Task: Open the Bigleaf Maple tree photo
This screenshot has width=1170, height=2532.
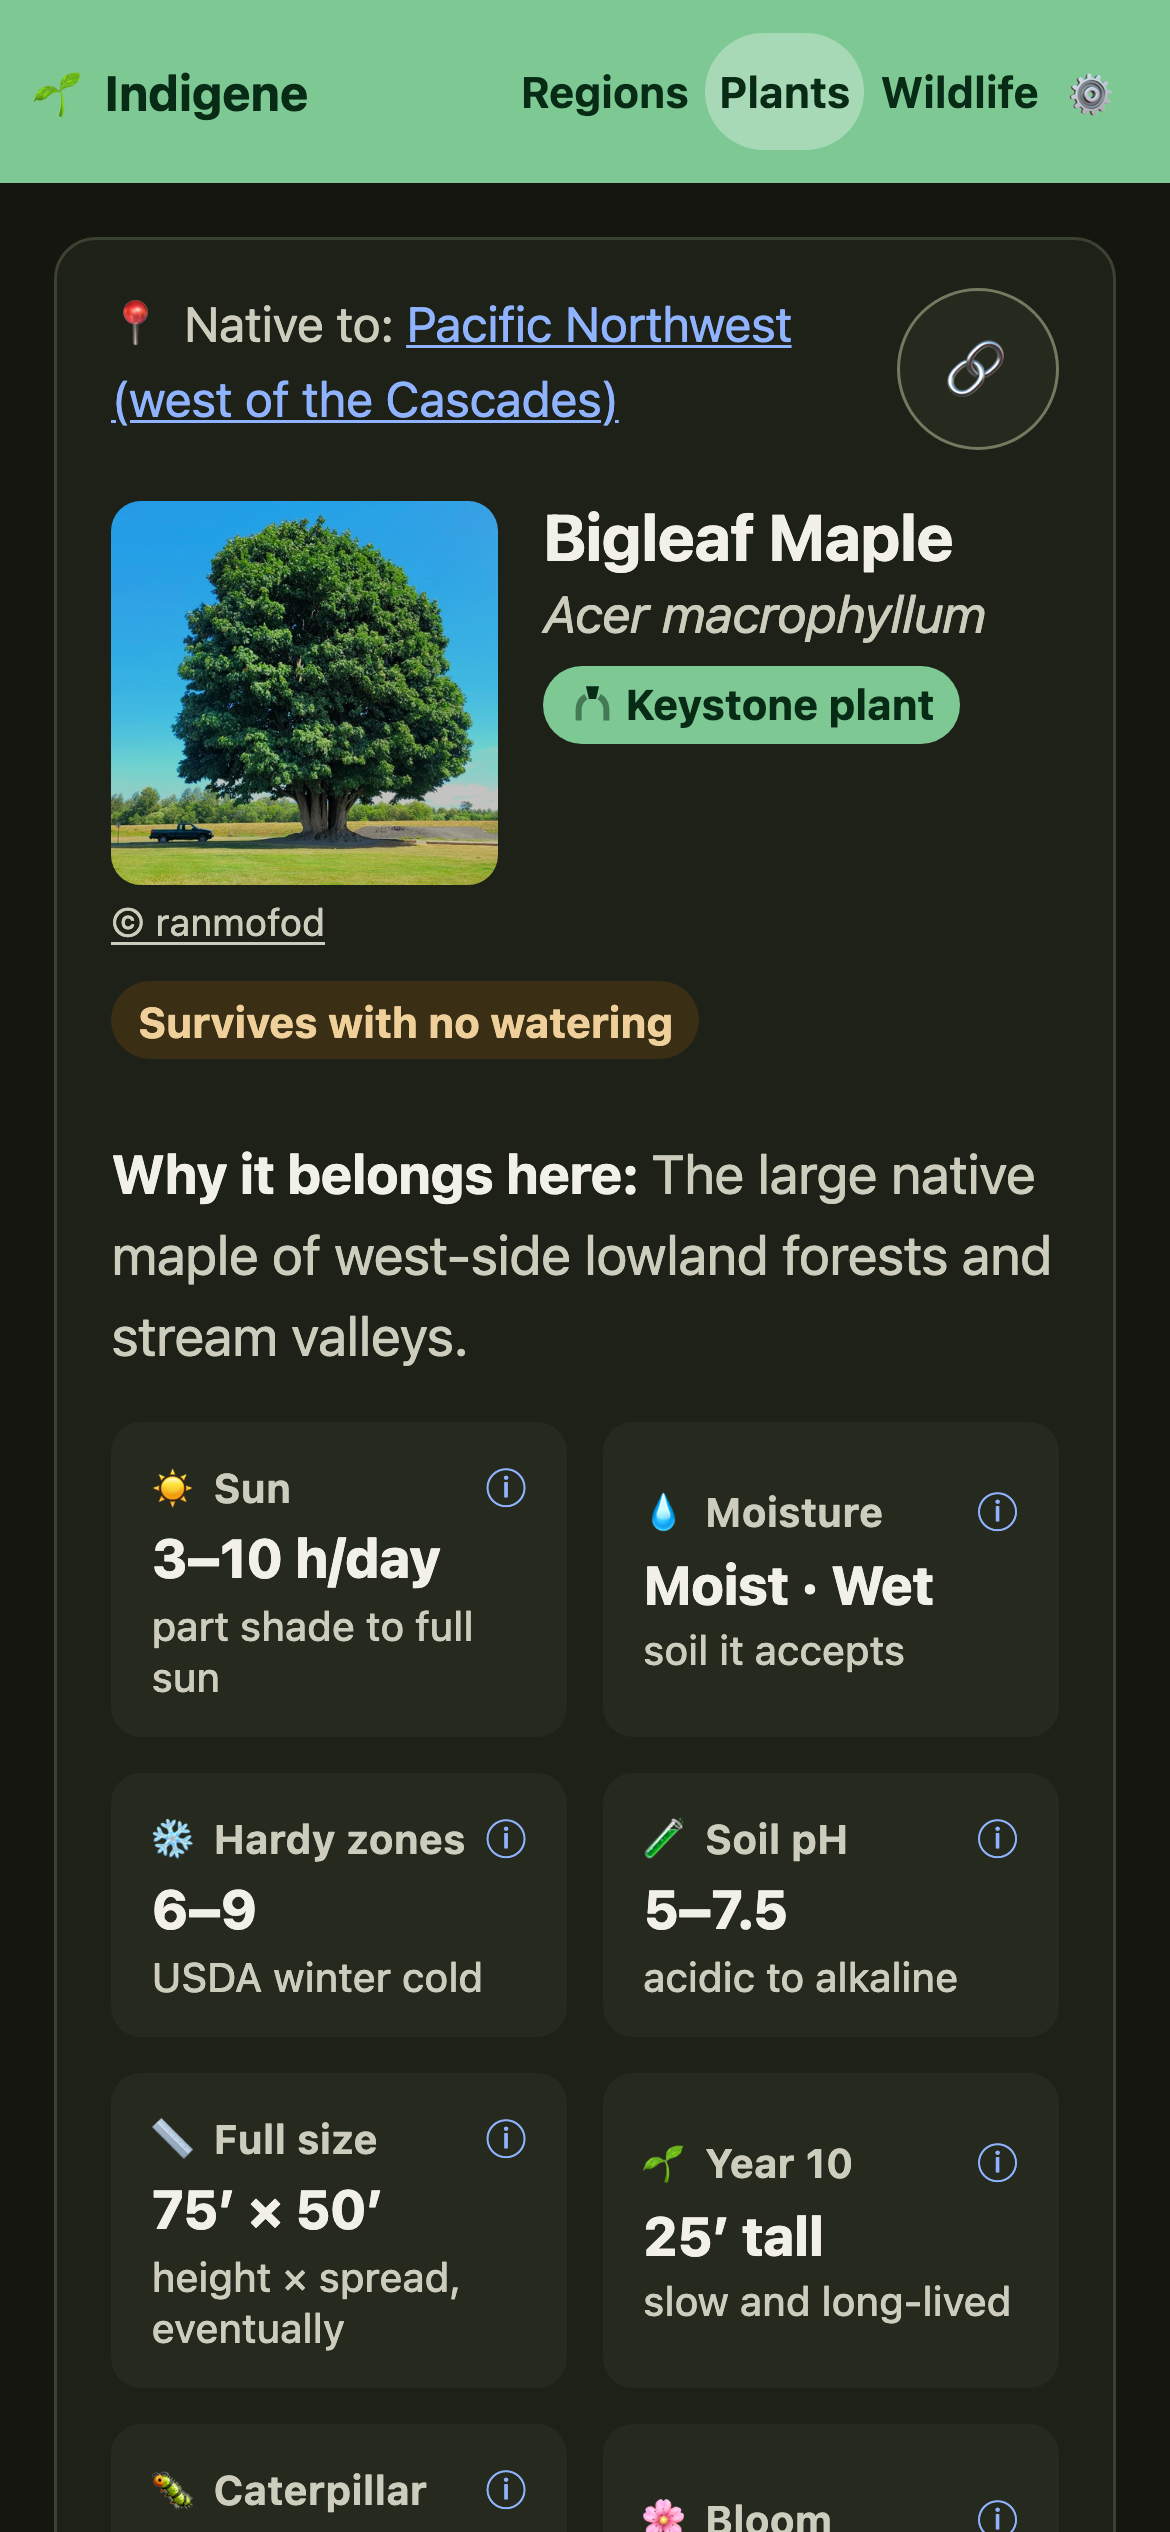Action: 304,693
